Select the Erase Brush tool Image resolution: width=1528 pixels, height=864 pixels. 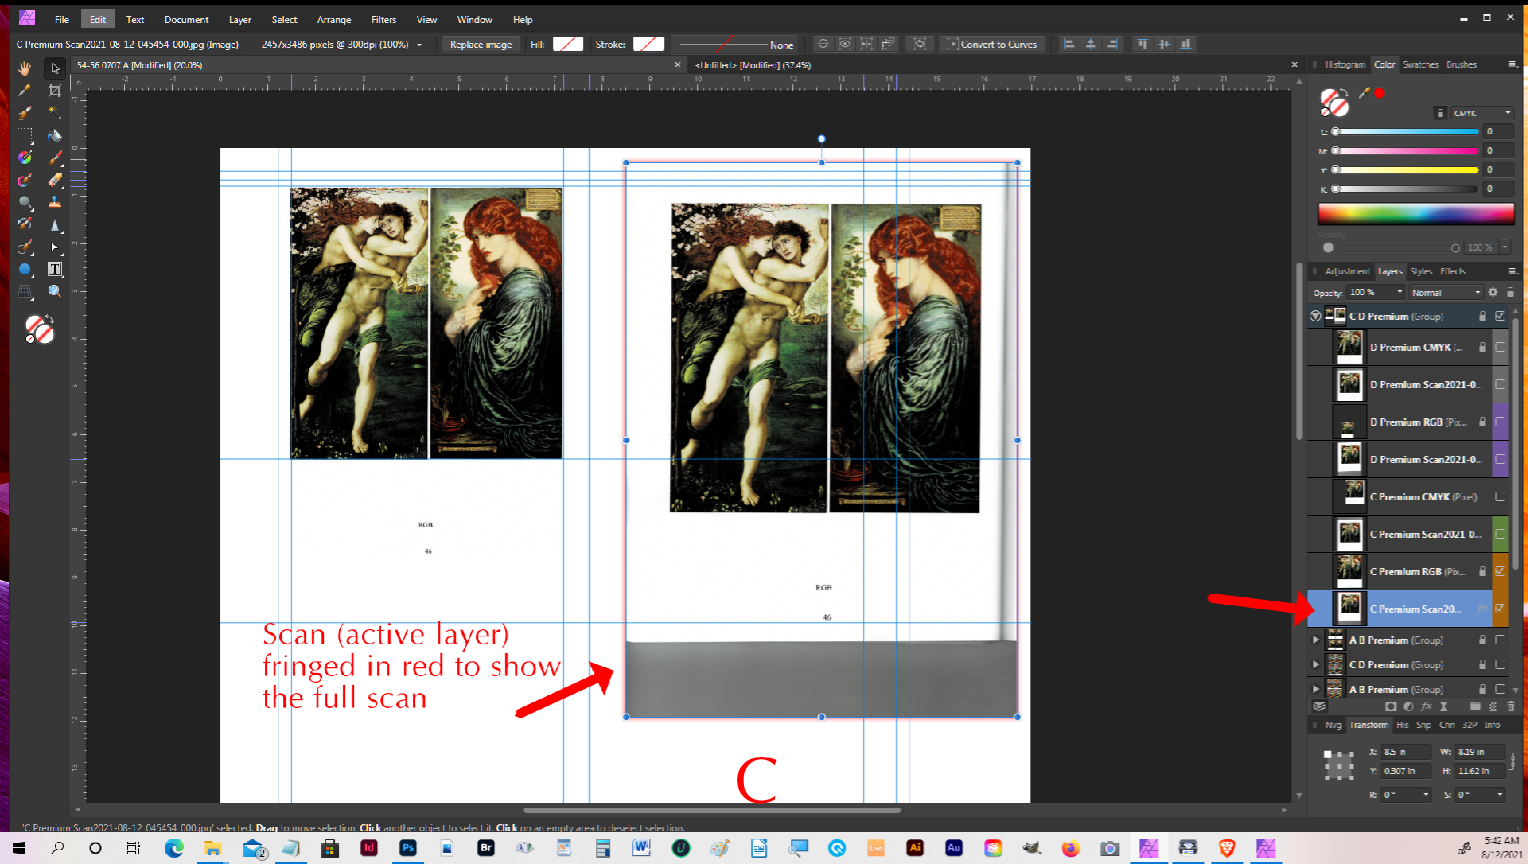pos(55,180)
